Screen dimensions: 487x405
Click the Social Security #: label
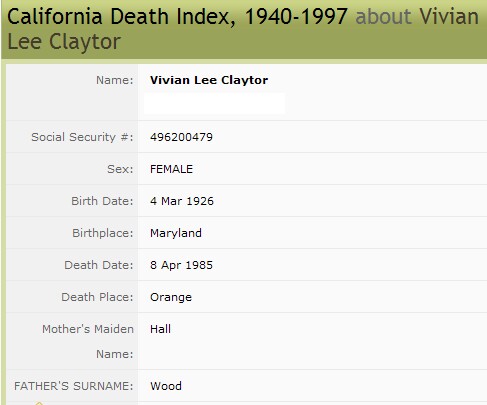(82, 137)
